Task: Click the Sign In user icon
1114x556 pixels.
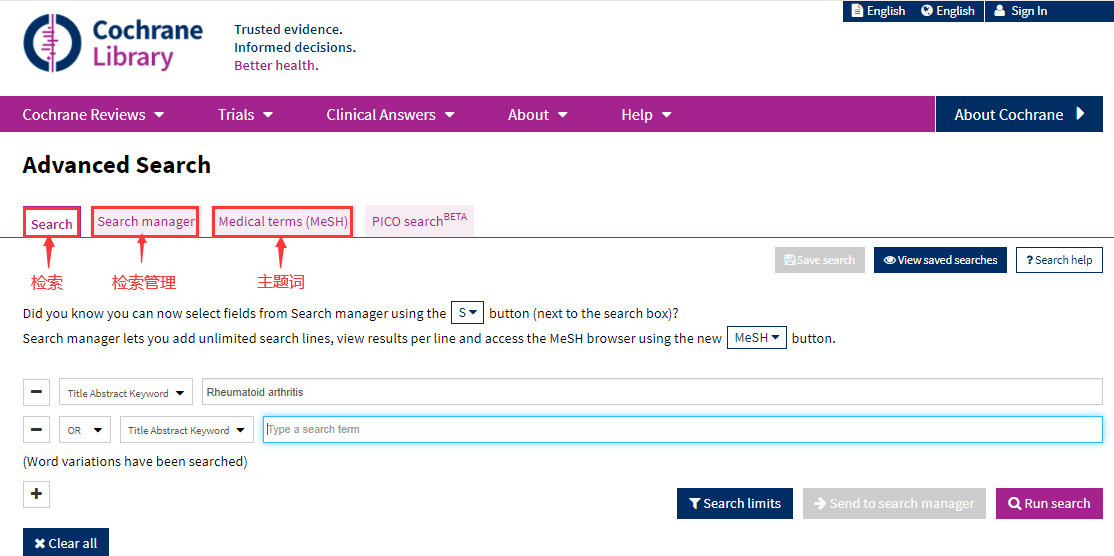Action: point(999,11)
